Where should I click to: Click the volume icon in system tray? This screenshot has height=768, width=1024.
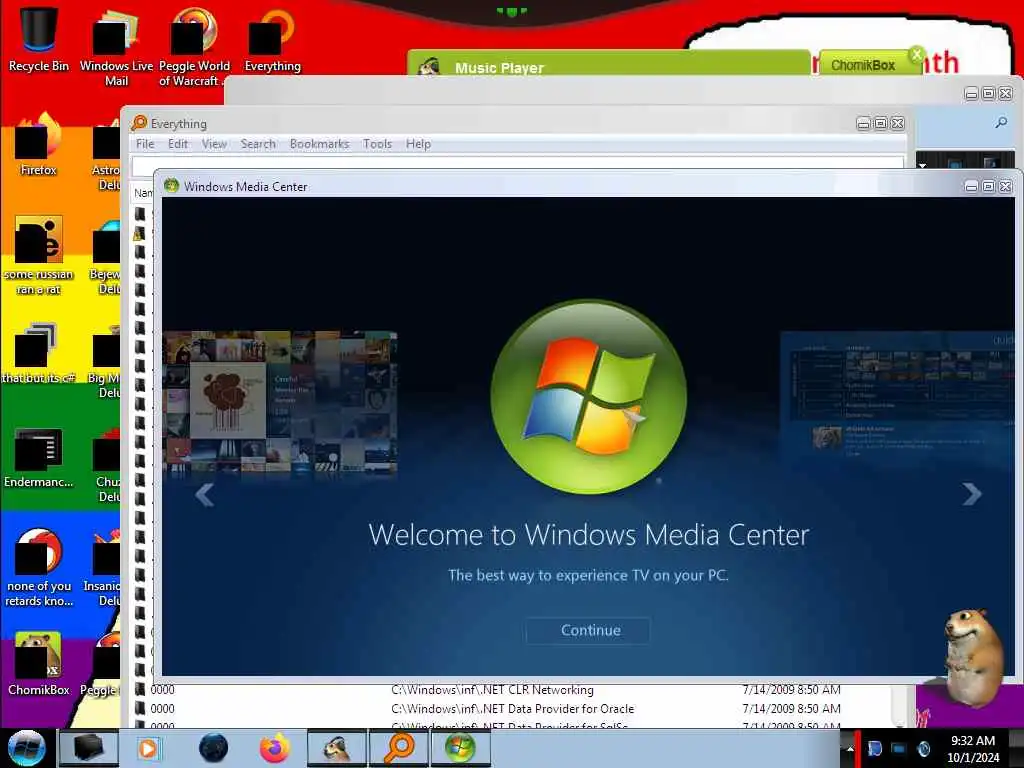(x=923, y=749)
